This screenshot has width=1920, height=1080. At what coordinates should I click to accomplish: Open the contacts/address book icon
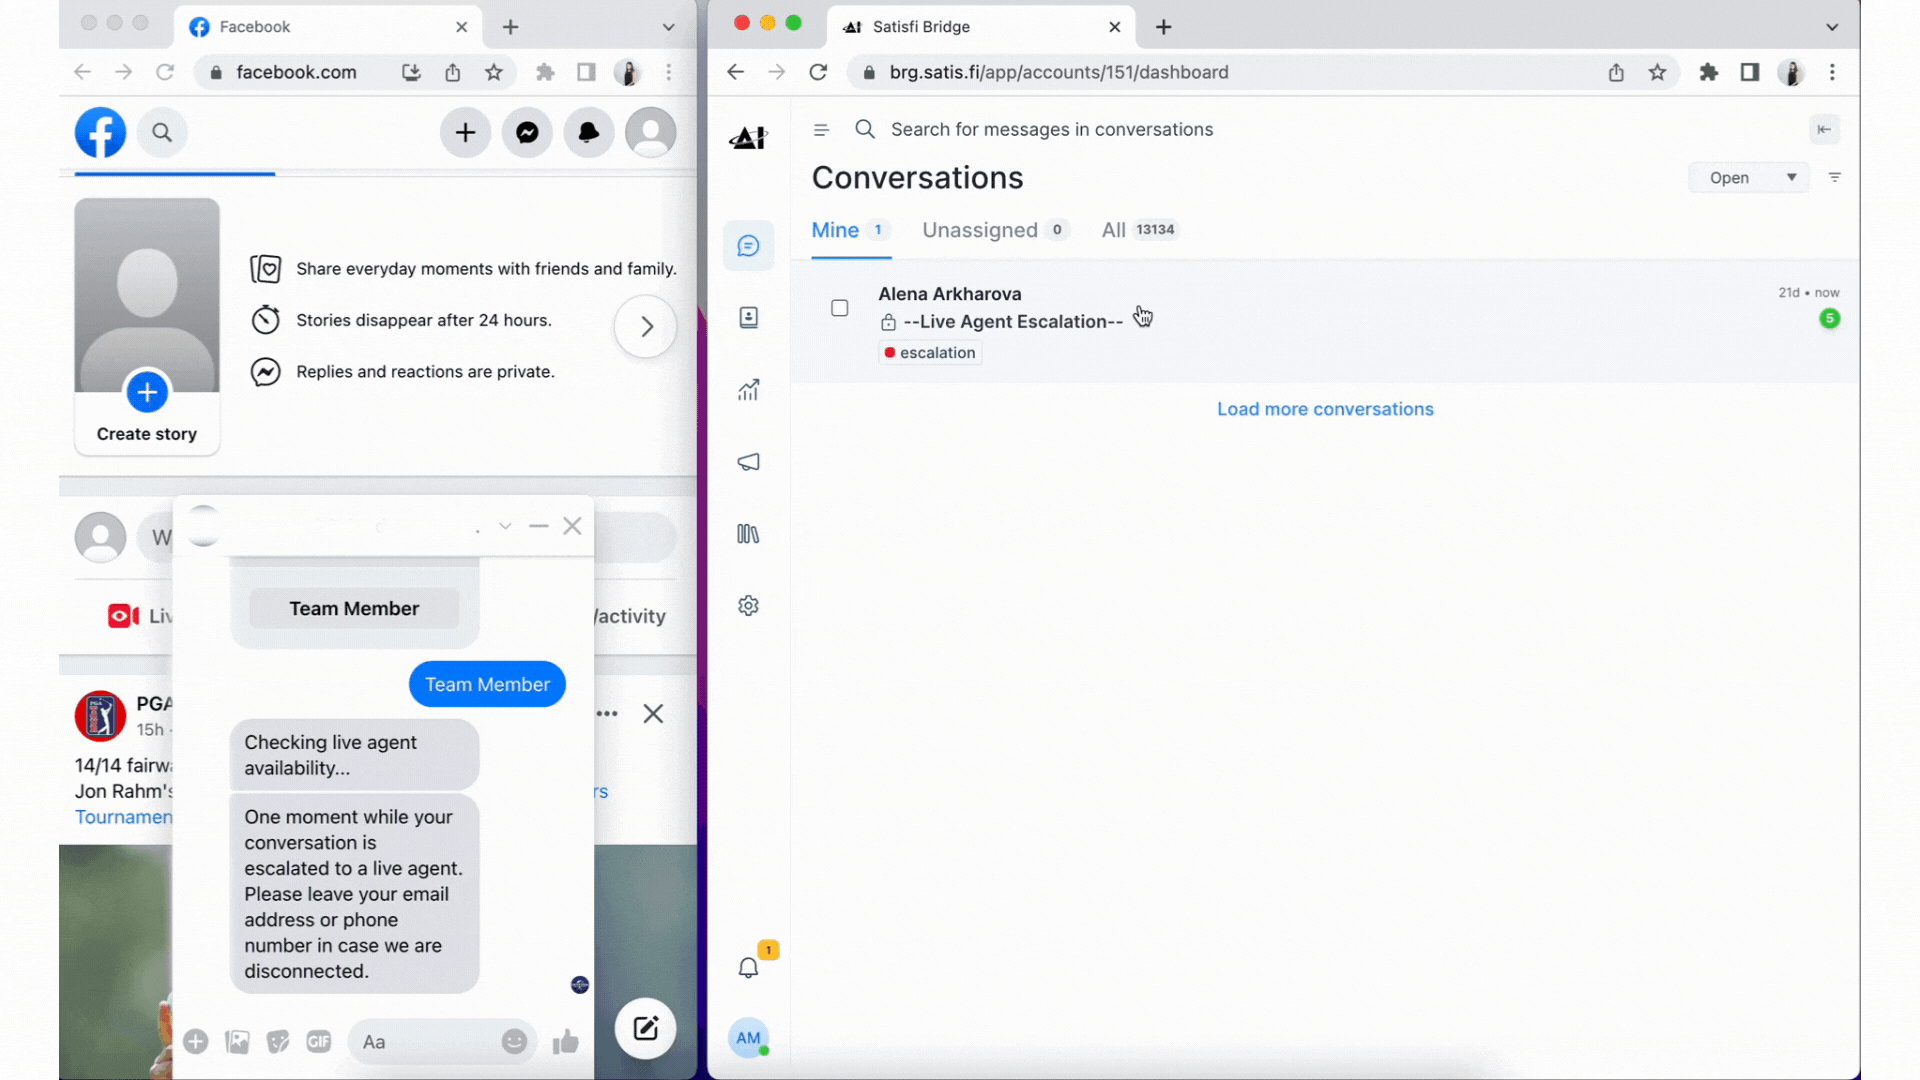[749, 316]
